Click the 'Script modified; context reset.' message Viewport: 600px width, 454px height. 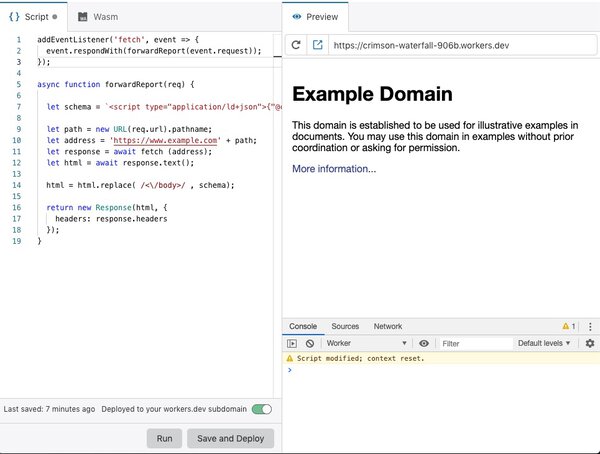[360, 359]
